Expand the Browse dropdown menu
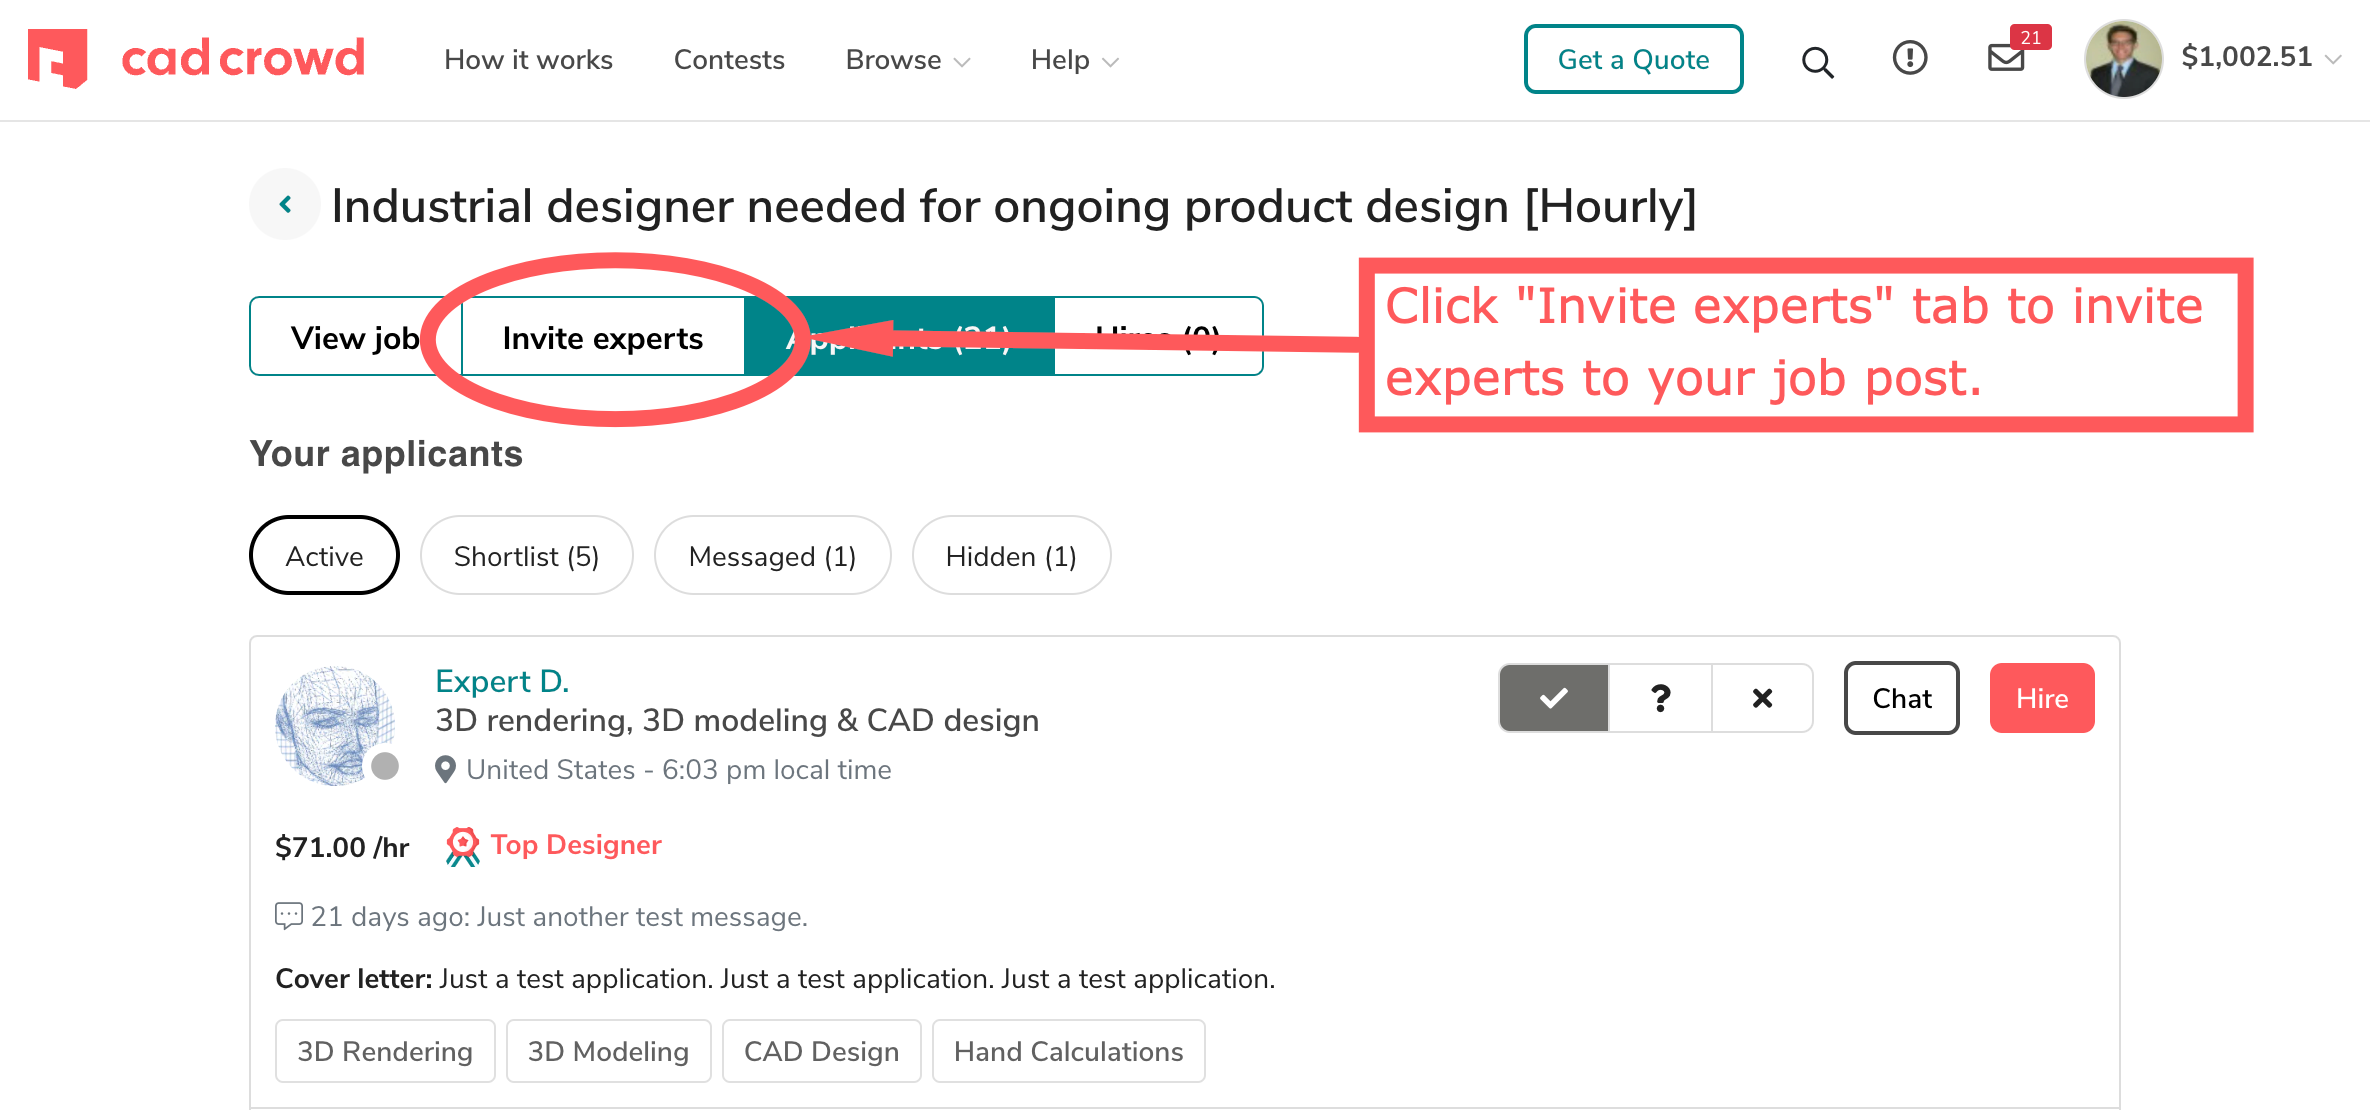Image resolution: width=2370 pixels, height=1110 pixels. pos(905,60)
